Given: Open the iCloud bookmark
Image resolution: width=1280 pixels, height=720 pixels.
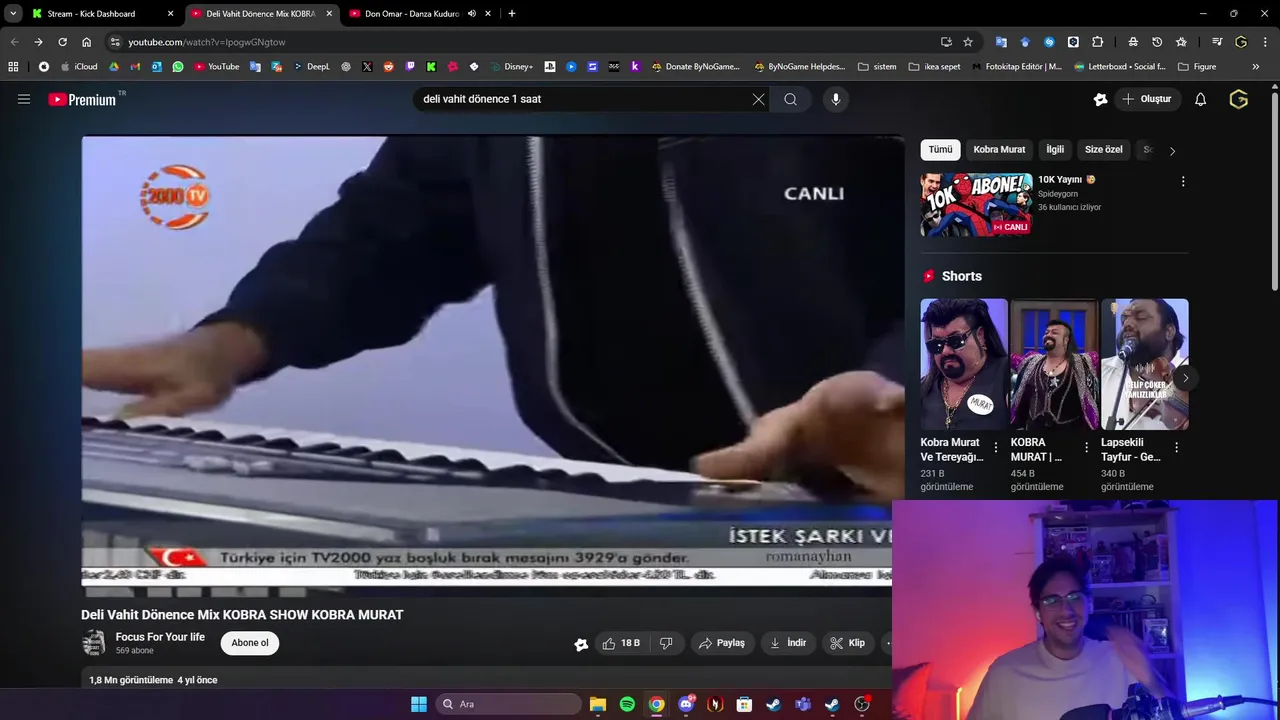Looking at the screenshot, I should [79, 67].
